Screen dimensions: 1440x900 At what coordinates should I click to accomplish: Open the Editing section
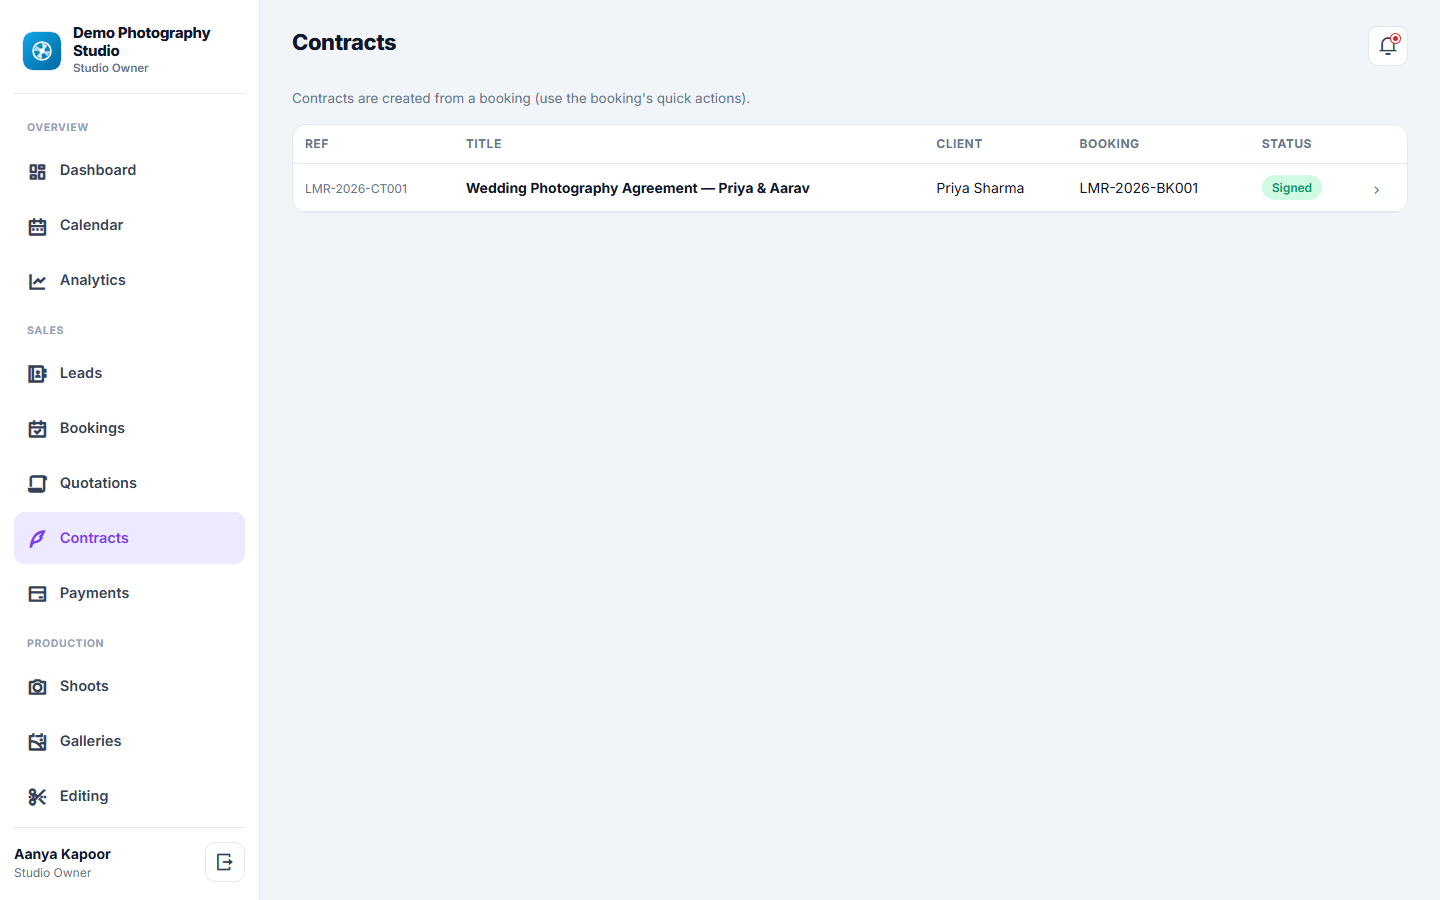coord(129,796)
